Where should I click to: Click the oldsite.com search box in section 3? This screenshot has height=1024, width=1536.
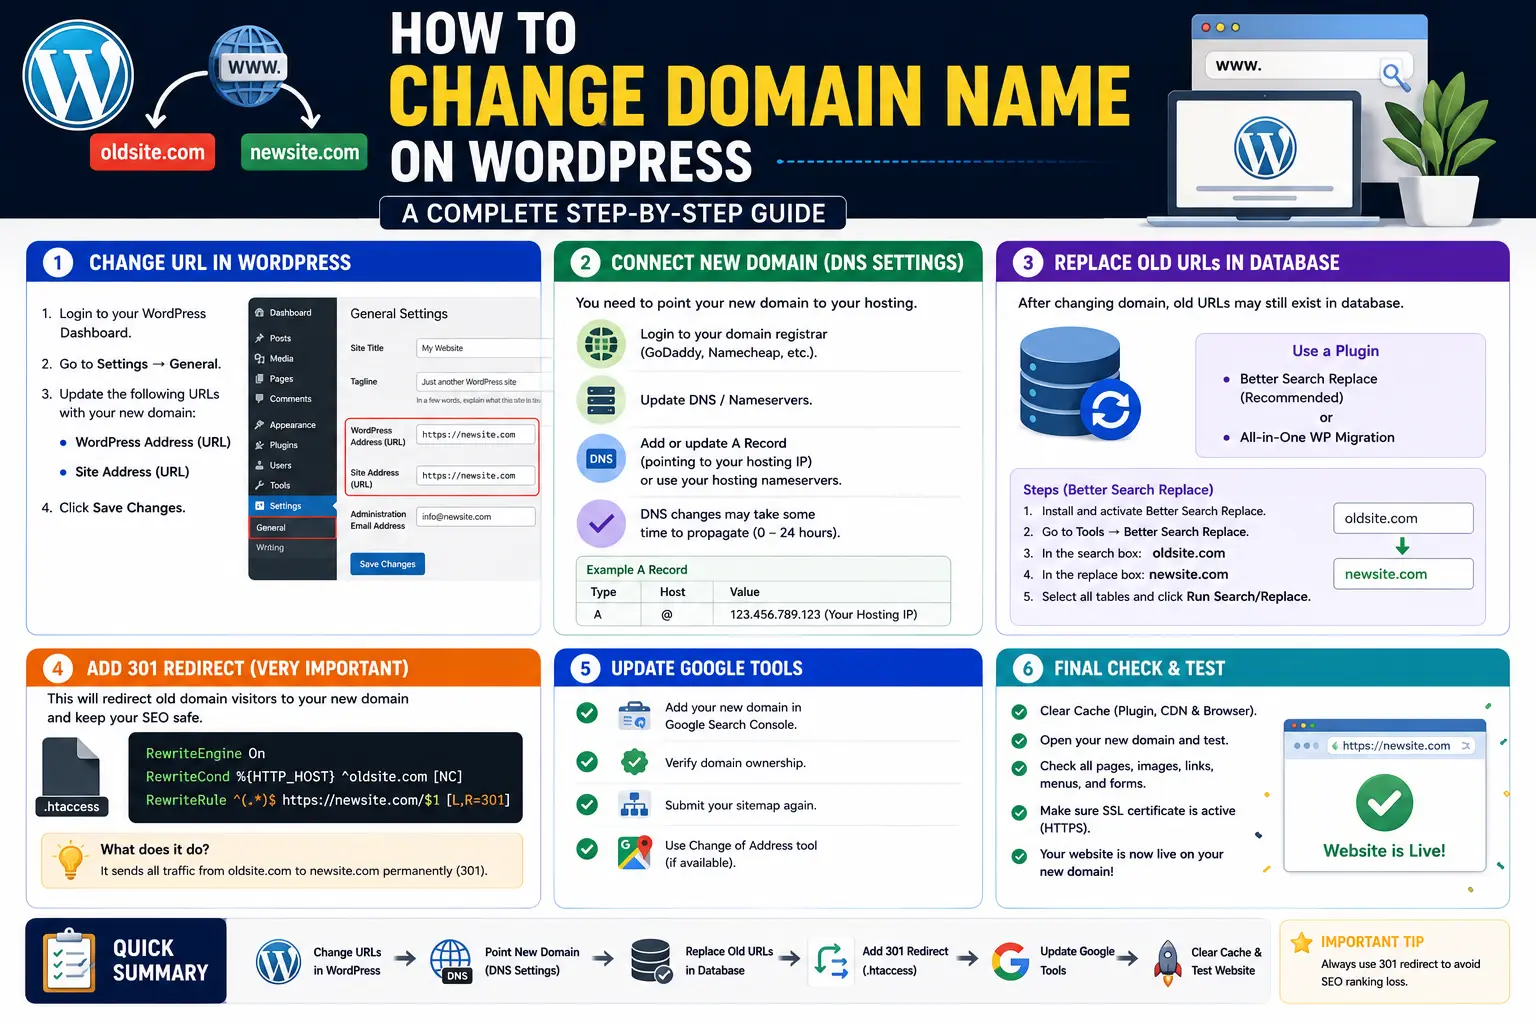(1403, 518)
